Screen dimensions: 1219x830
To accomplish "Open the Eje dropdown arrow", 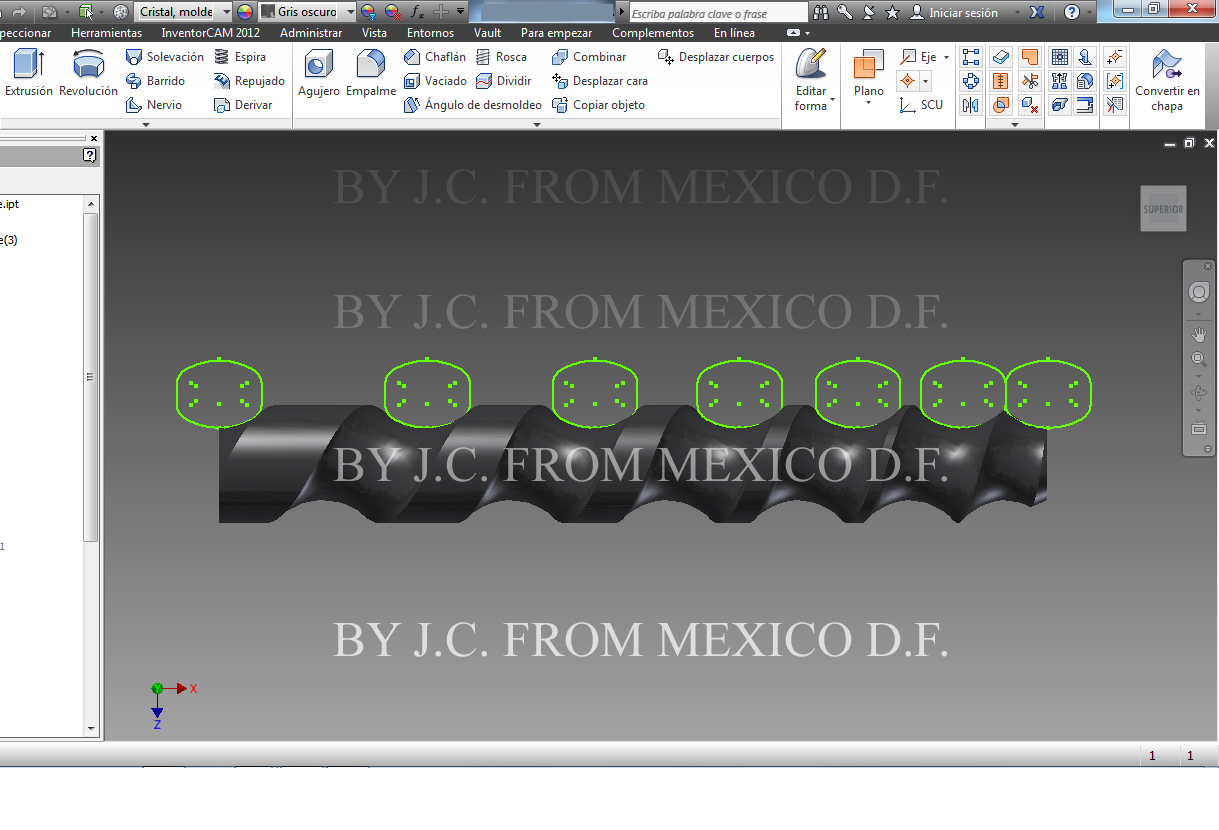I will point(946,57).
